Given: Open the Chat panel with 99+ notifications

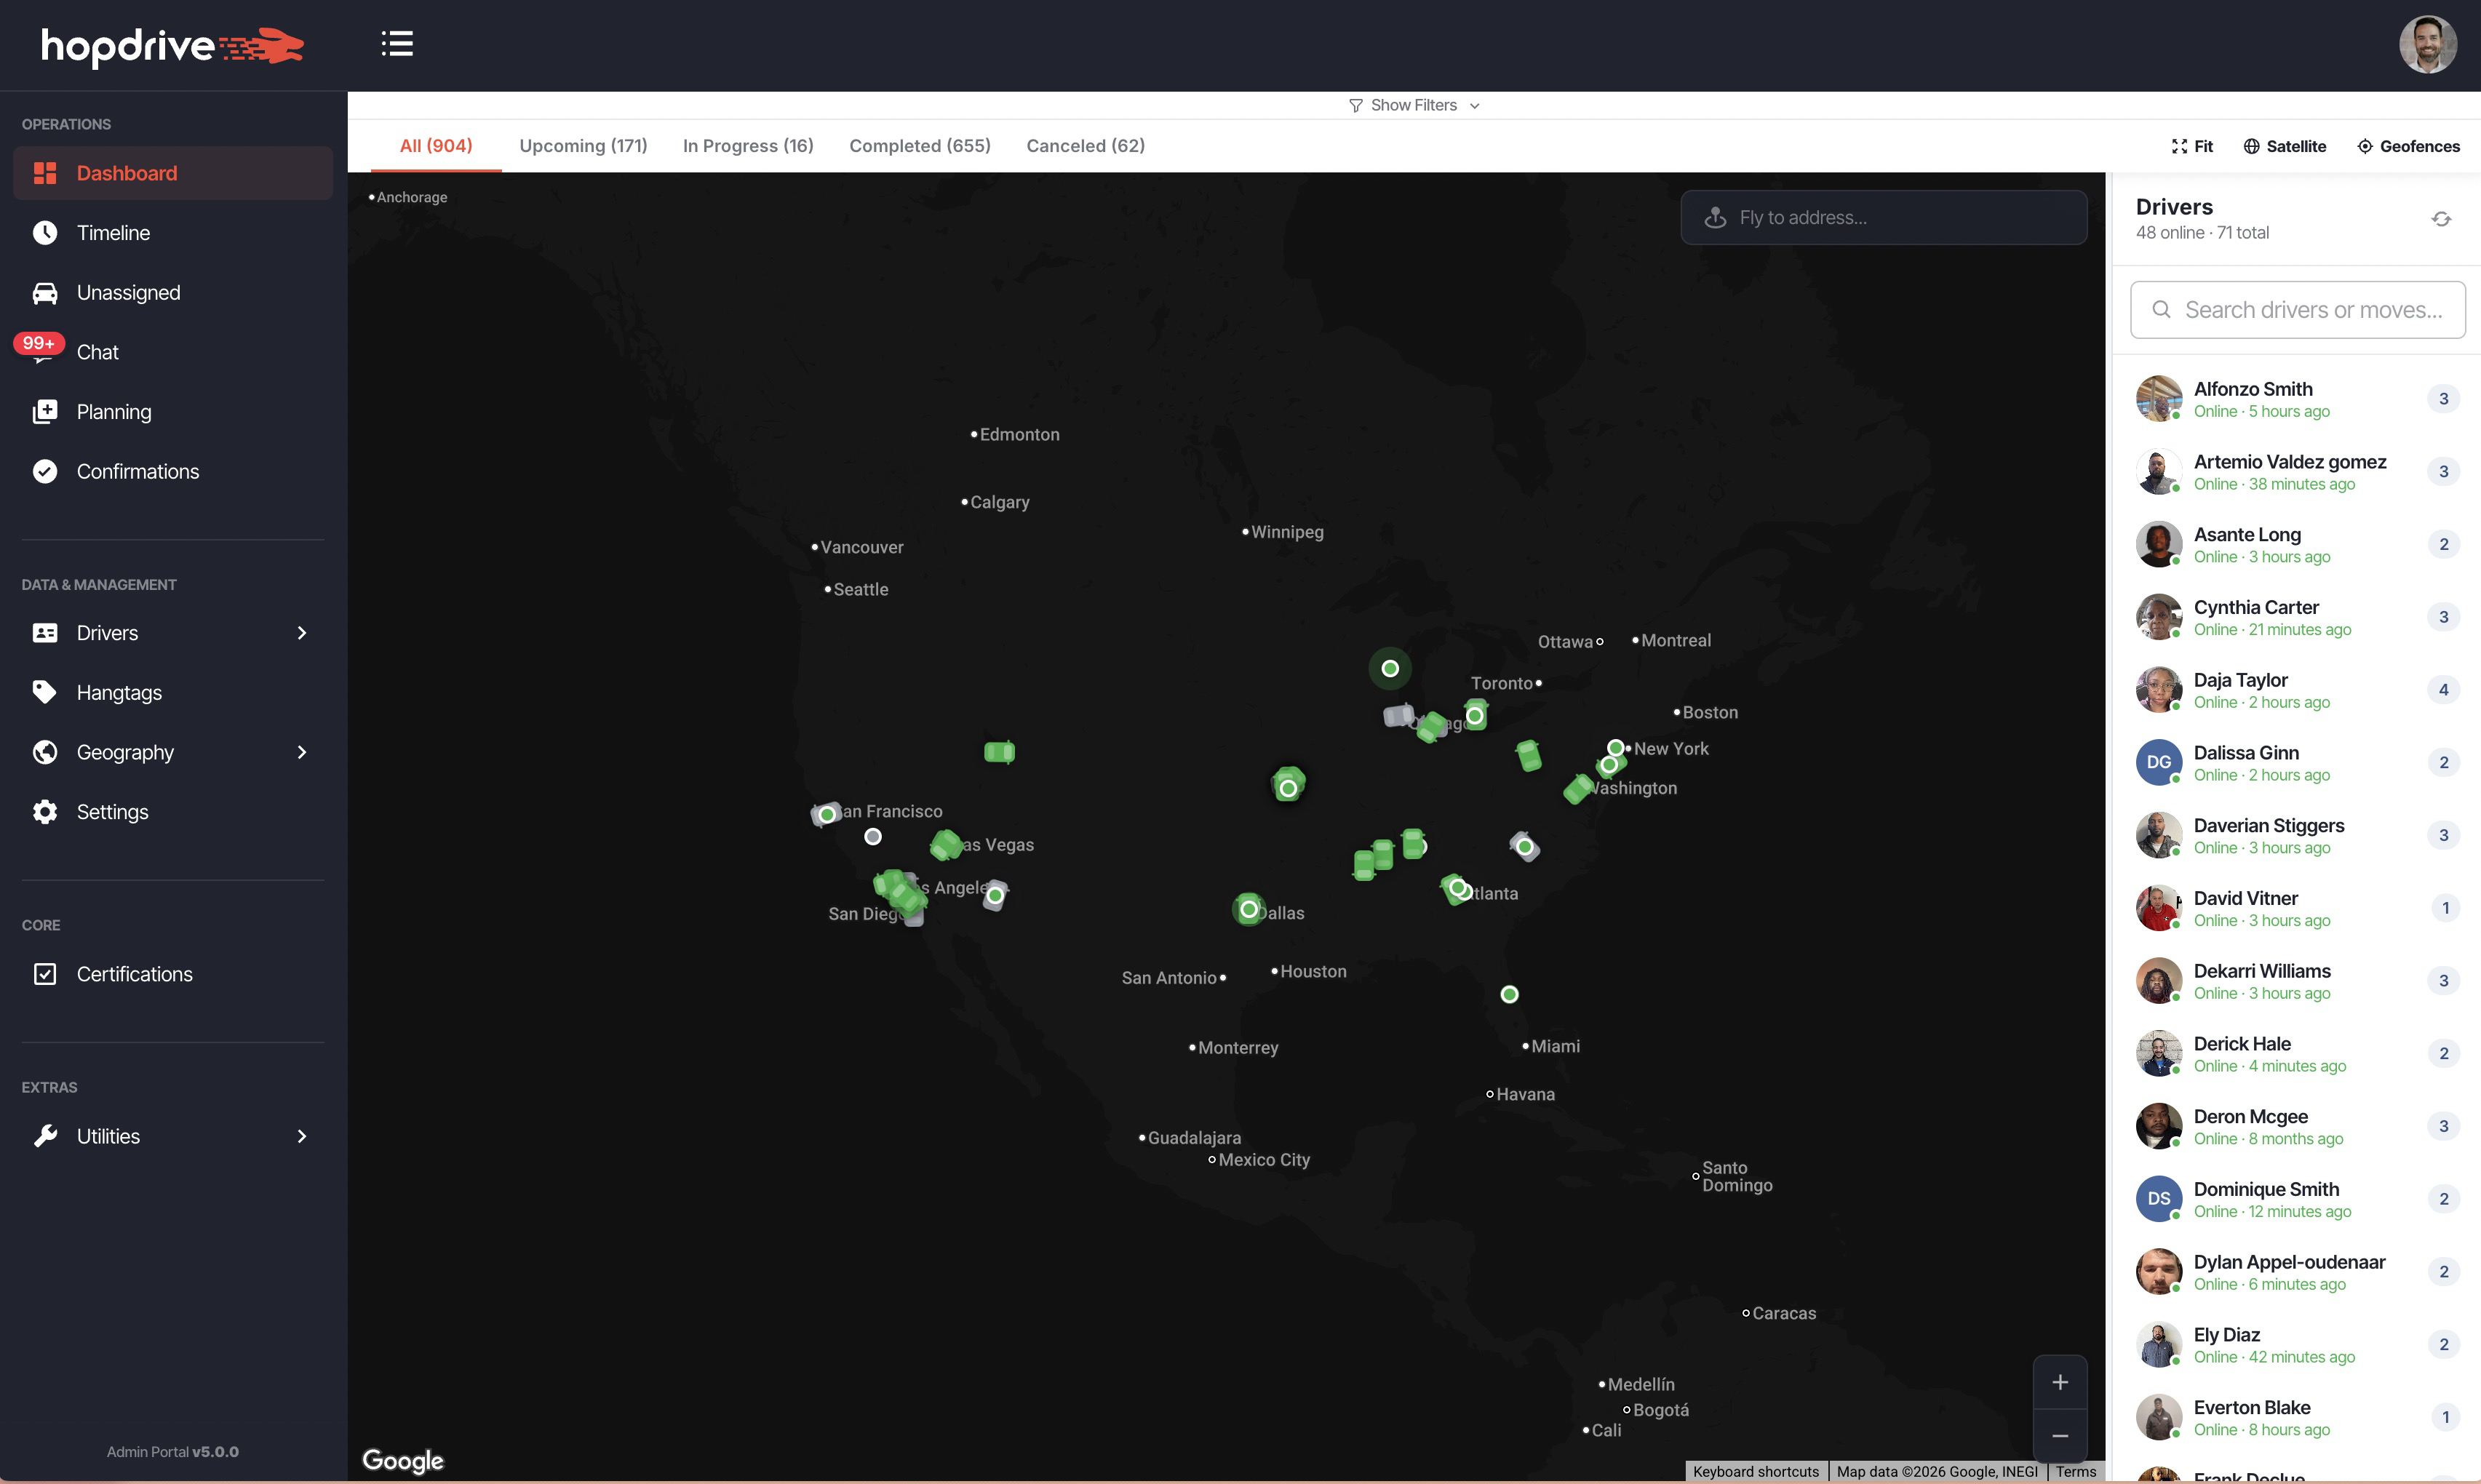Looking at the screenshot, I should tap(97, 351).
